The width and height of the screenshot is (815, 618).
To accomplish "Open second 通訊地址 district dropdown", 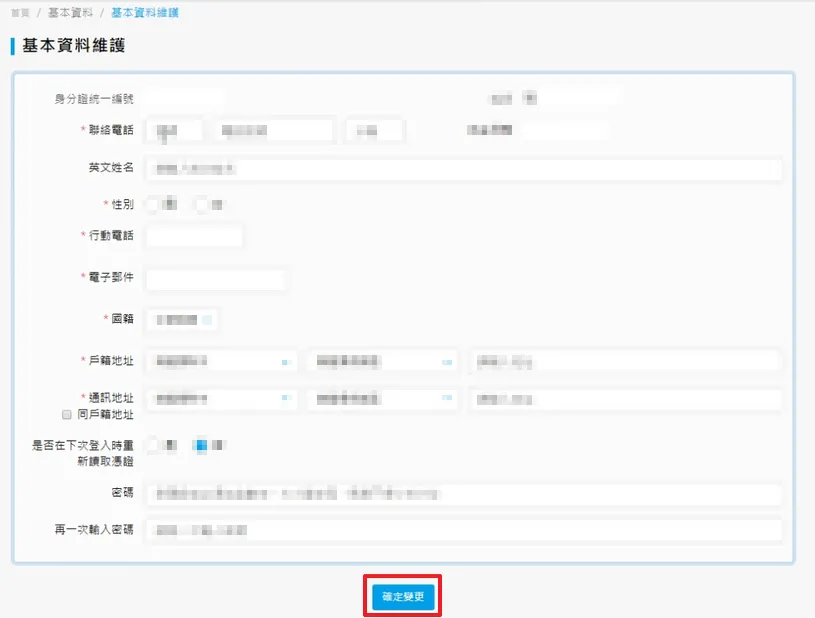I will tap(382, 399).
